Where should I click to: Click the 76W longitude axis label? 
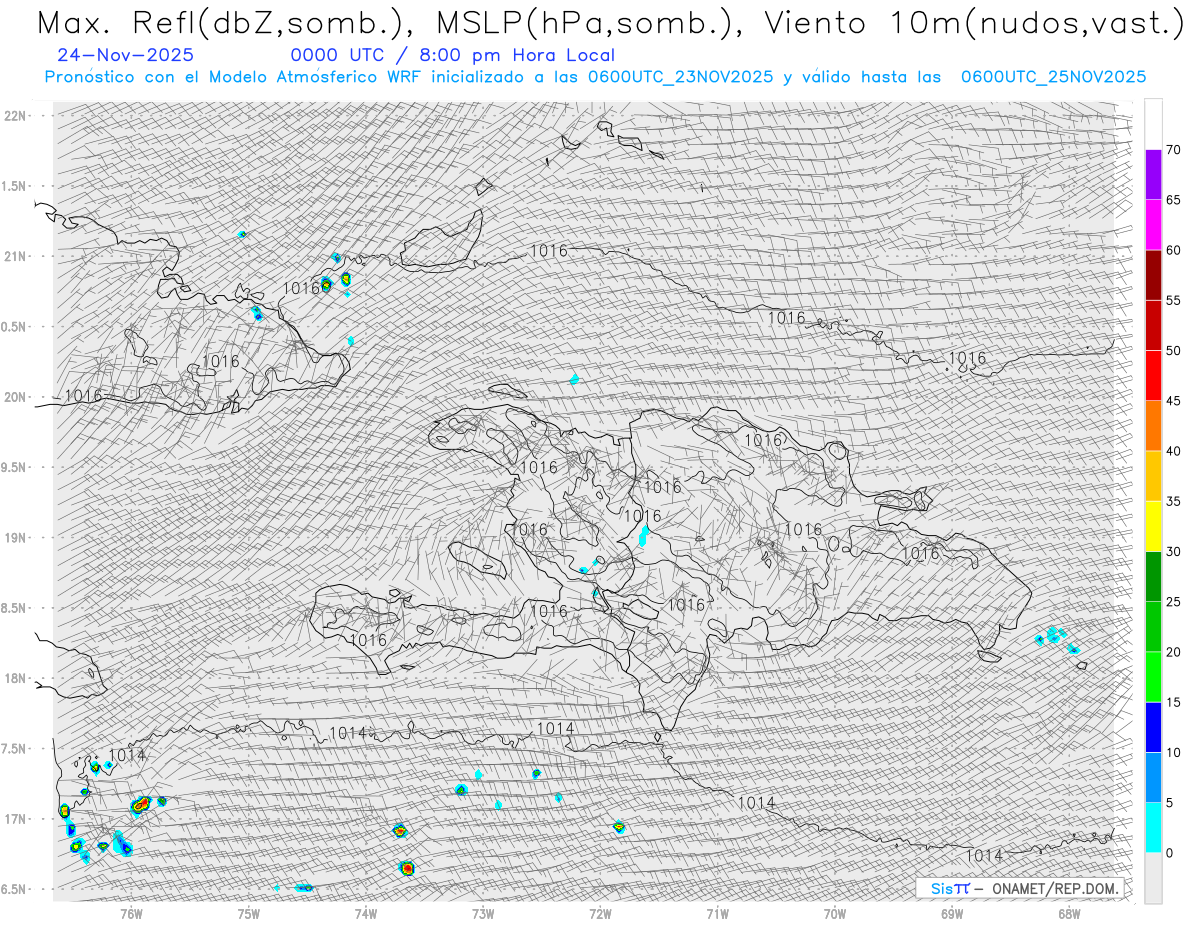pyautogui.click(x=131, y=914)
